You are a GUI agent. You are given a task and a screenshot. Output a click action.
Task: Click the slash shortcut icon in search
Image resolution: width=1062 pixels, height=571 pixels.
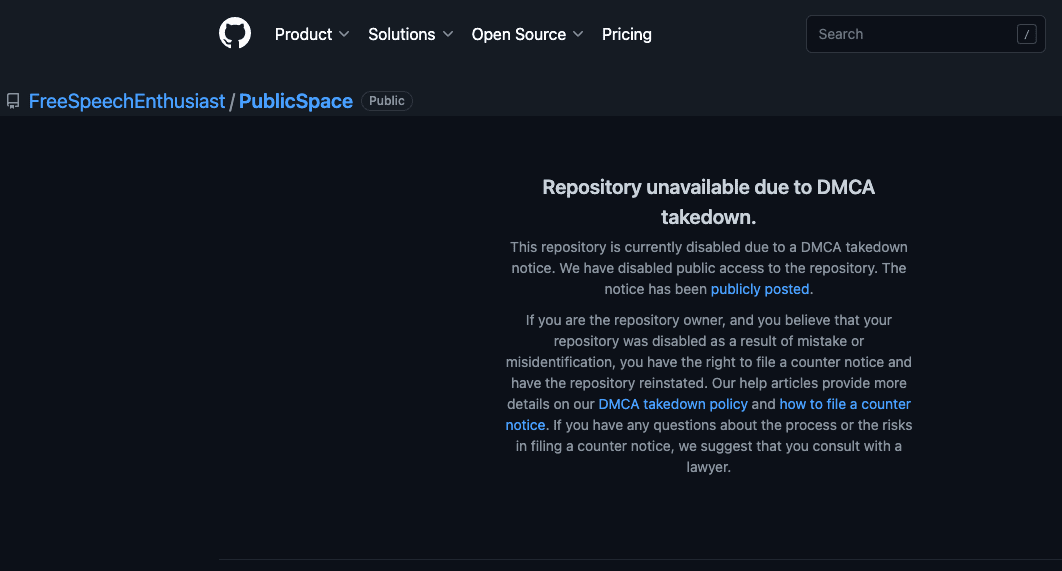(1026, 34)
